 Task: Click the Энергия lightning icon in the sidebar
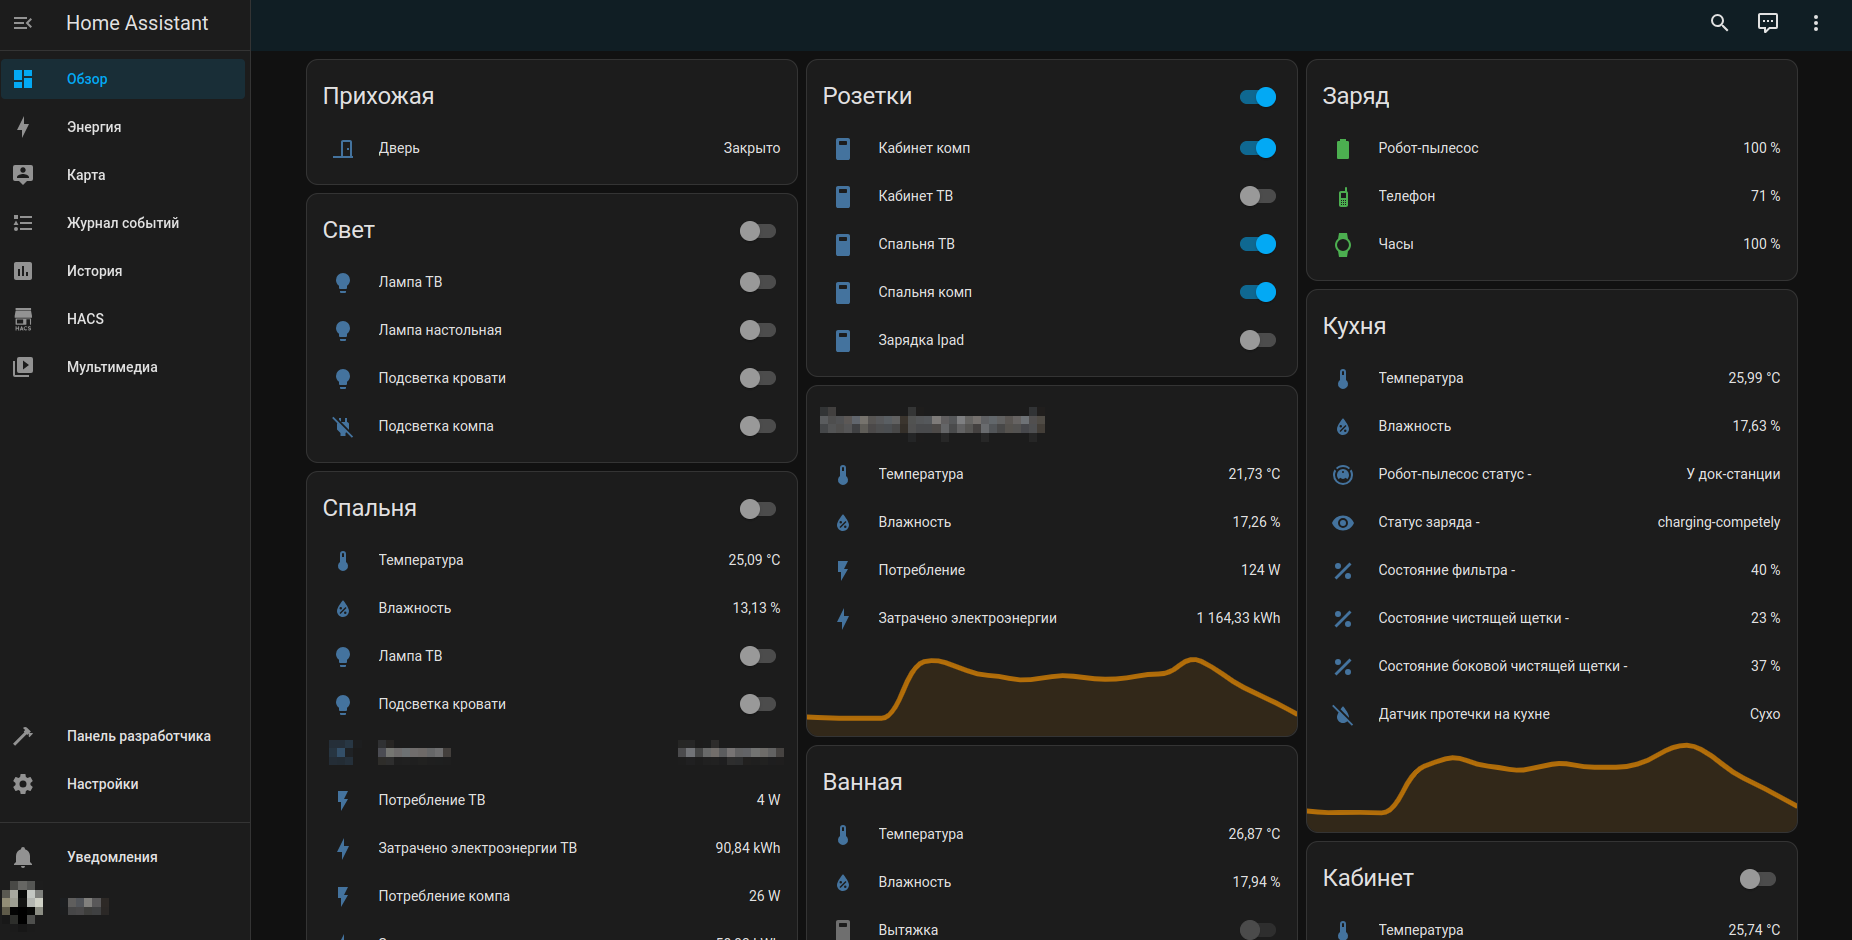(x=23, y=127)
